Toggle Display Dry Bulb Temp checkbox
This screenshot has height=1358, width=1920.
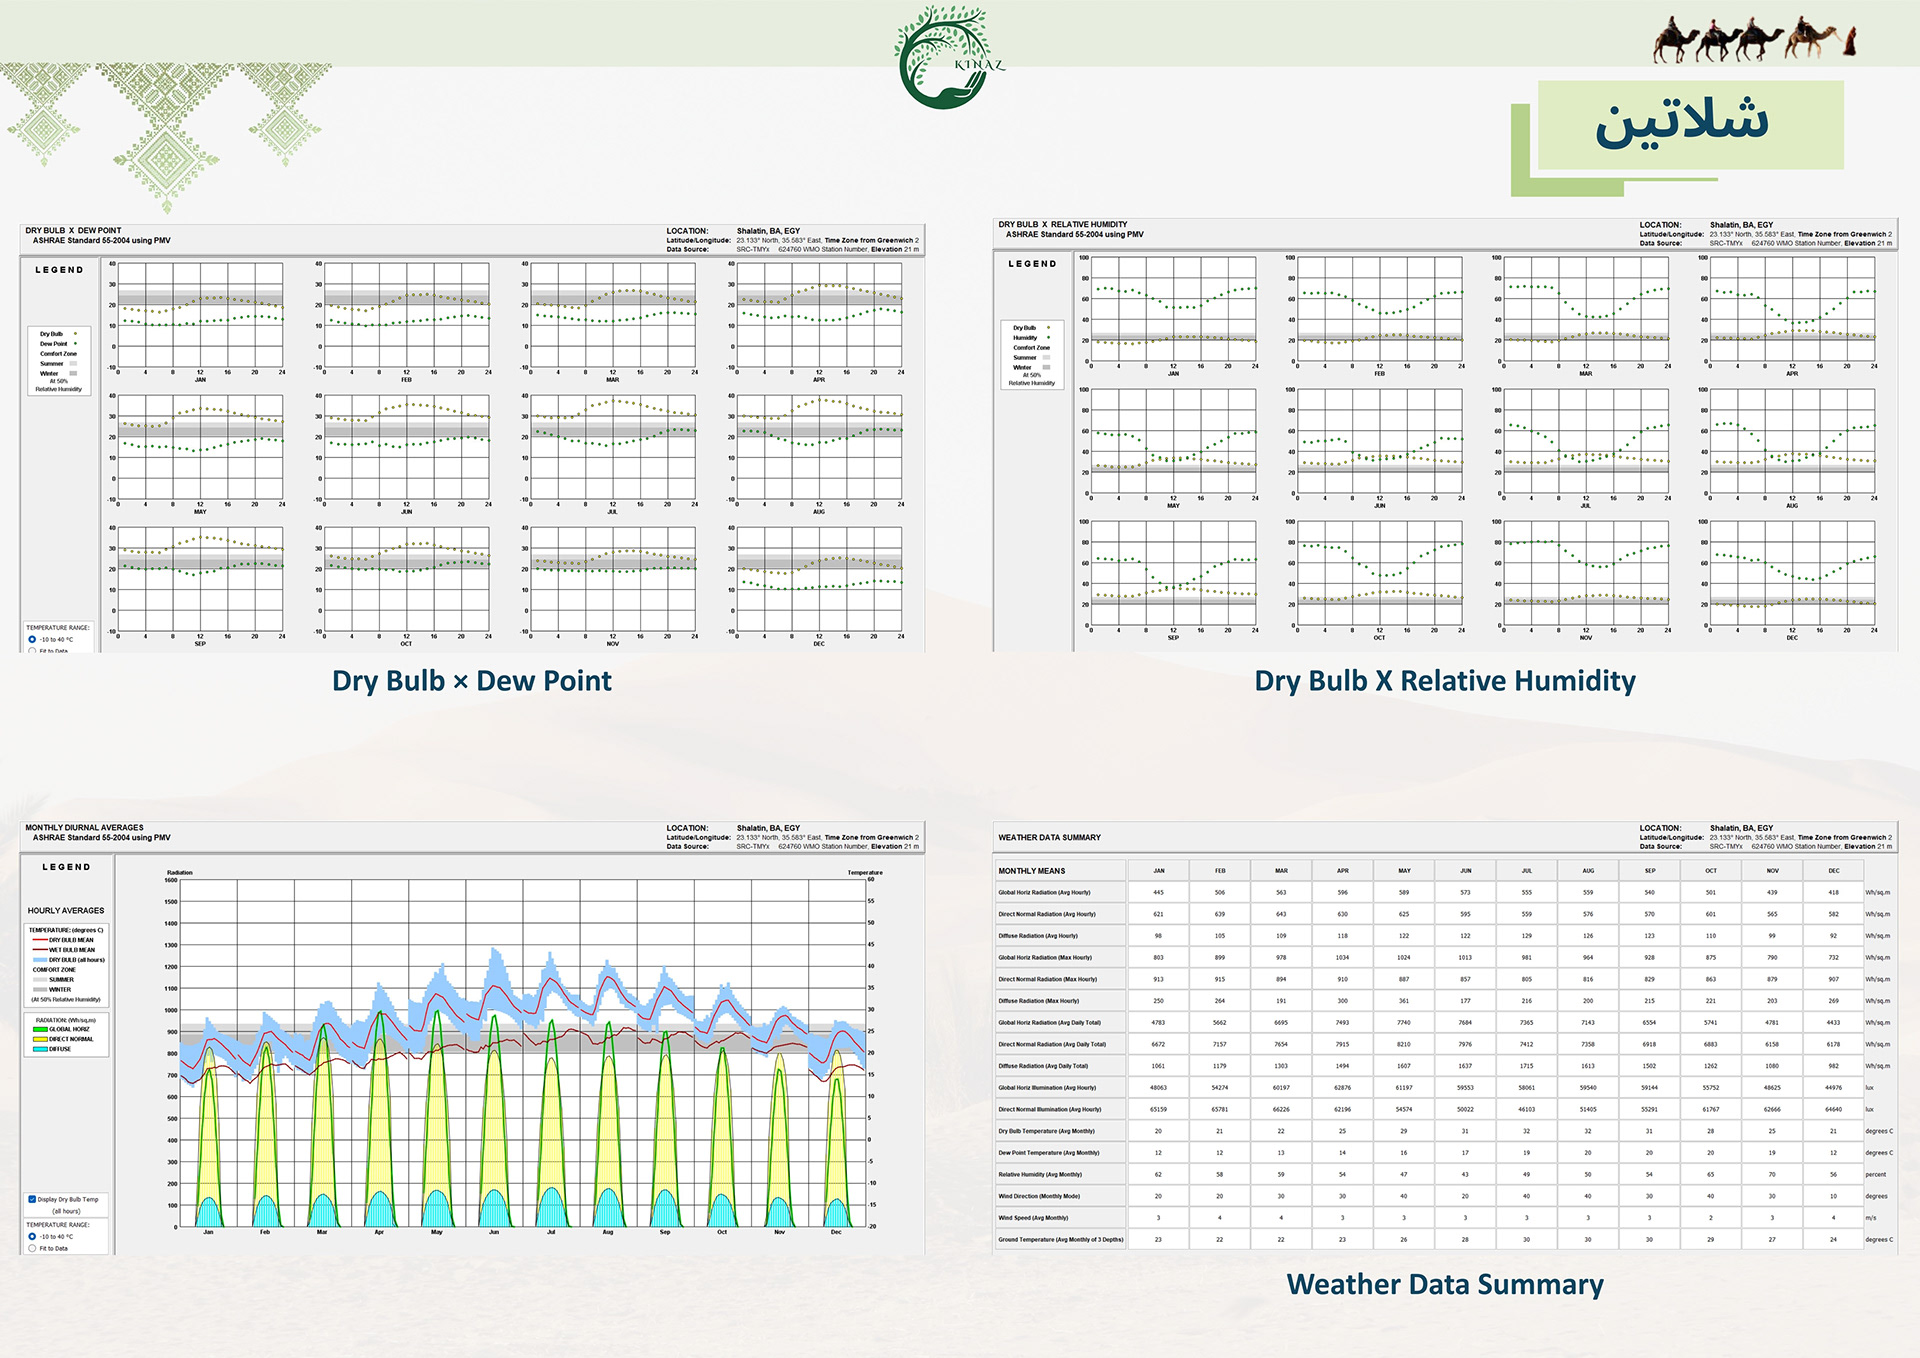32,1199
